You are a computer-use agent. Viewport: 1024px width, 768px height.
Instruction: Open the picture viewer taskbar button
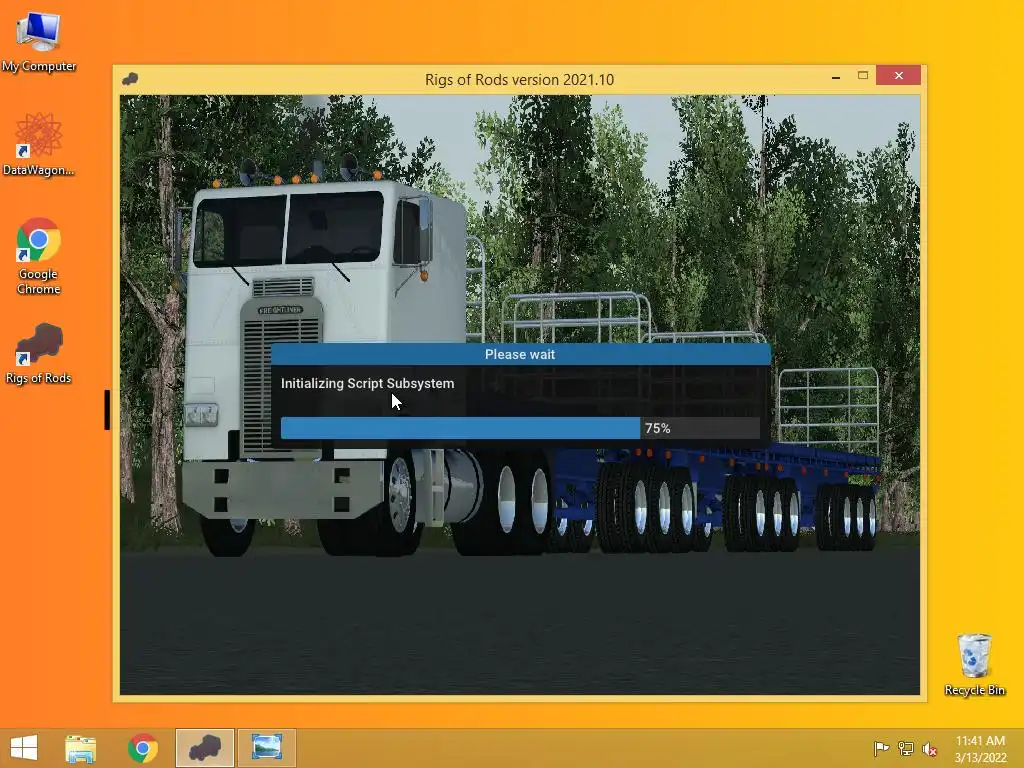[266, 748]
